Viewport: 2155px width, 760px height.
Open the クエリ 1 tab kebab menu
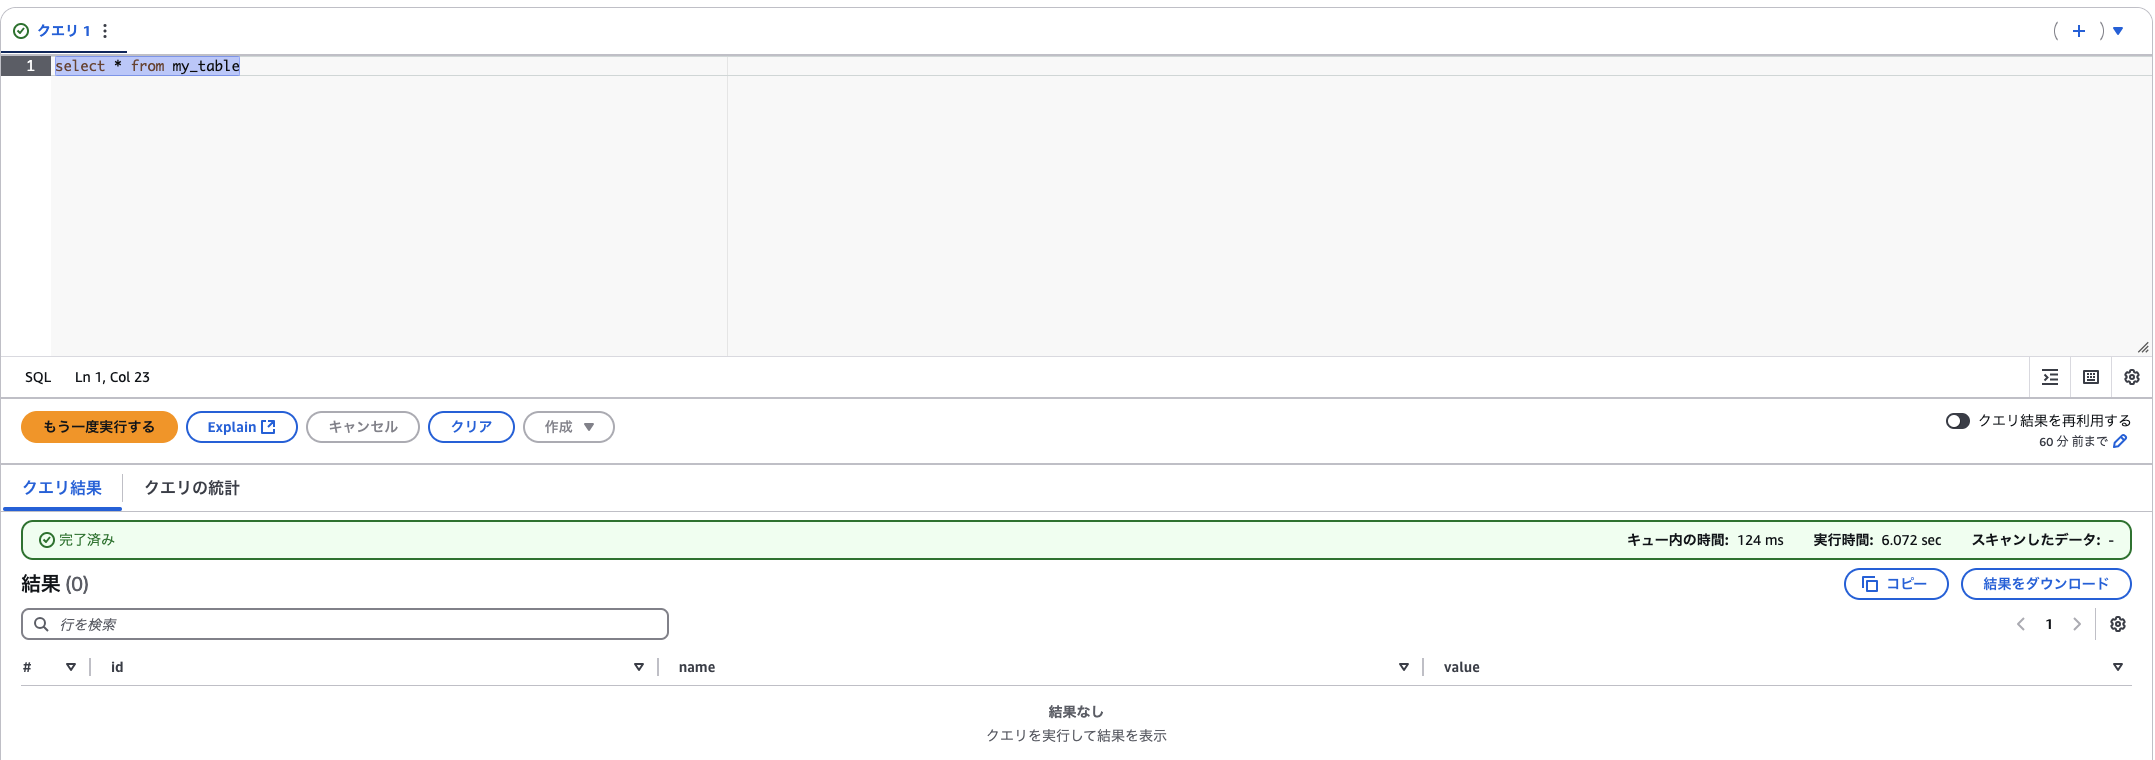[x=105, y=31]
